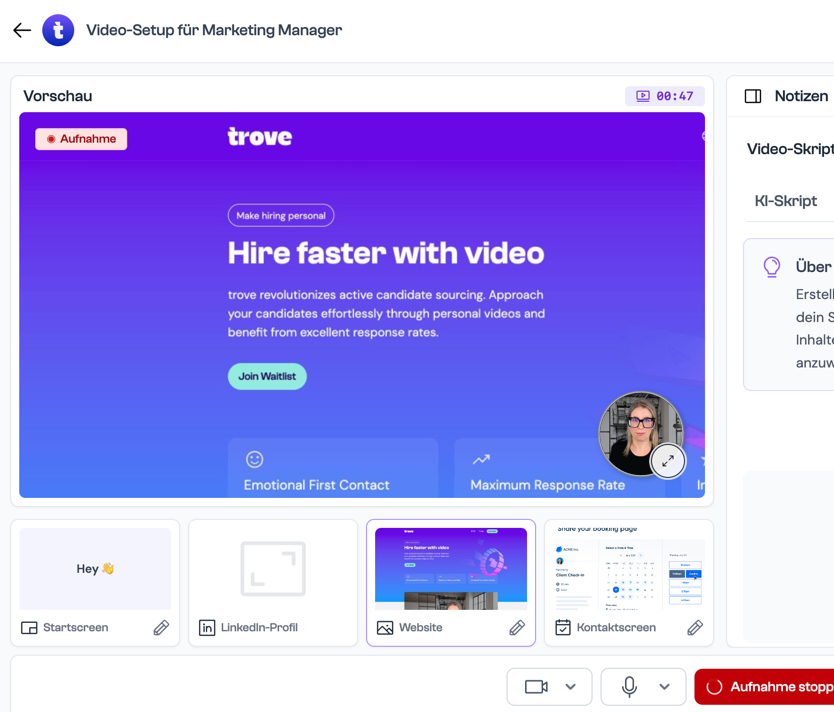This screenshot has height=712, width=834.
Task: Edit the Kontaktscreen slide with pencil
Action: point(695,628)
